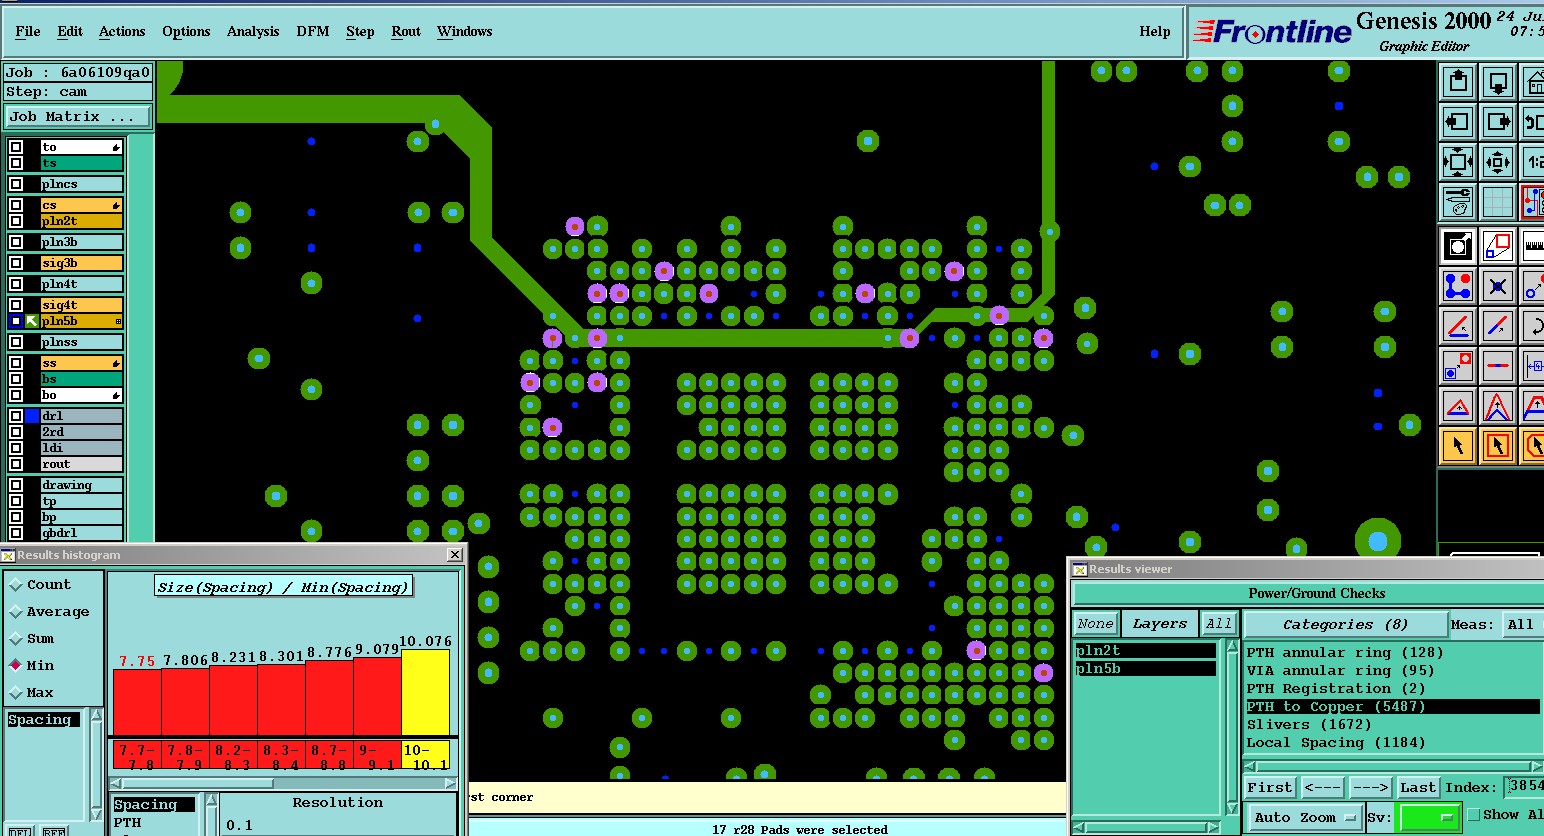Toggle the plnss layer checkbox
Image resolution: width=1544 pixels, height=836 pixels.
pos(16,342)
